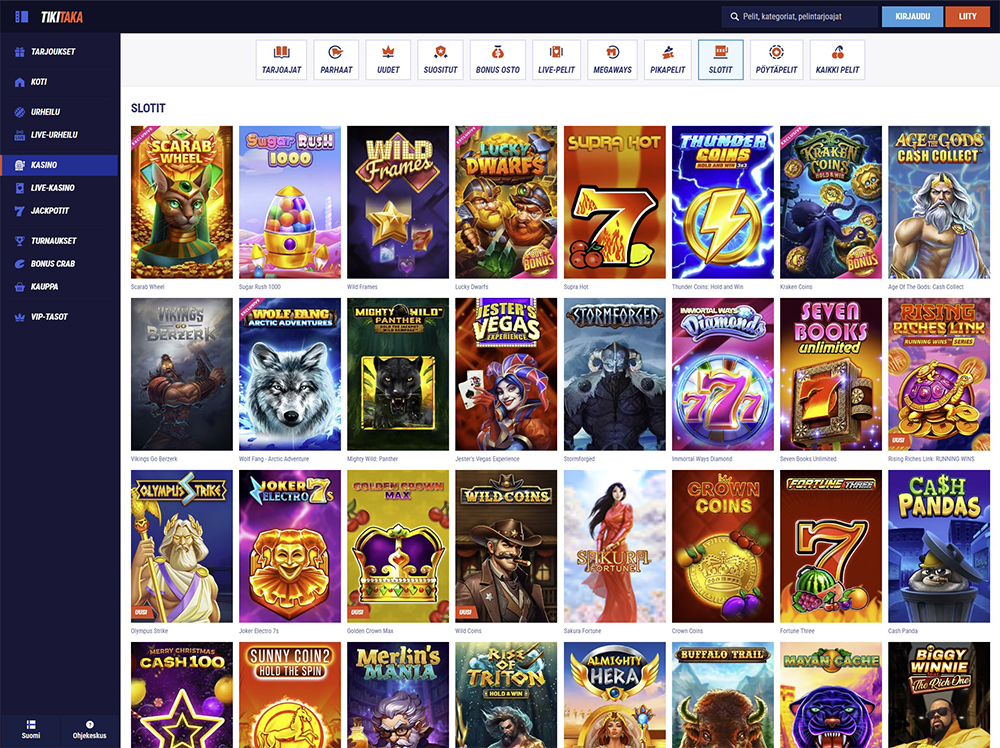Viewport: 1000px width, 748px height.
Task: Open Koti link in sidebar
Action: [x=39, y=82]
